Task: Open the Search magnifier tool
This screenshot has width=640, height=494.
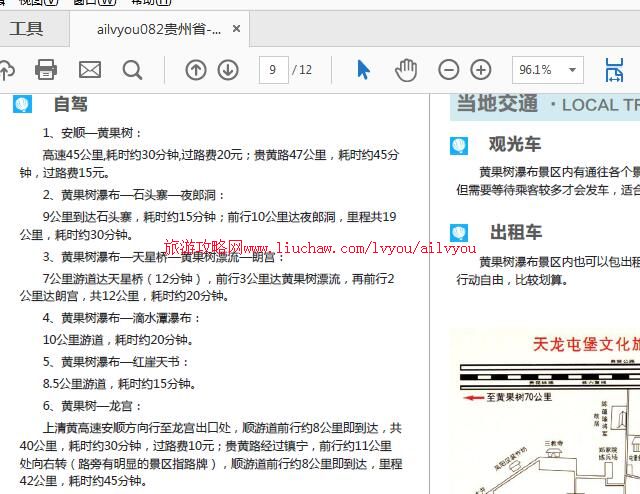Action: pos(132,70)
